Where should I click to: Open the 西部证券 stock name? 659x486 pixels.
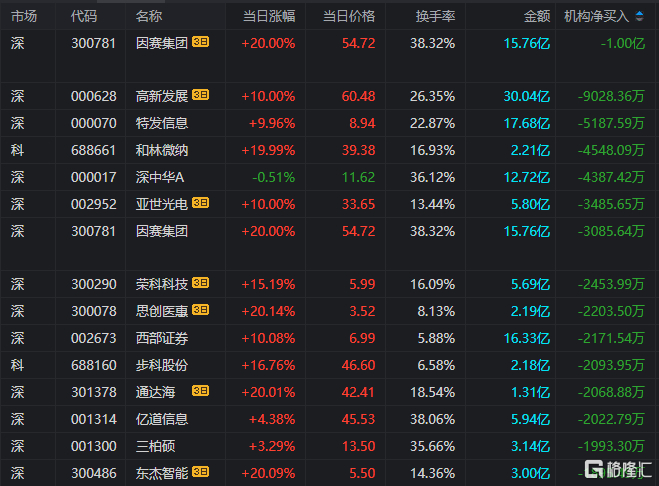(x=162, y=338)
